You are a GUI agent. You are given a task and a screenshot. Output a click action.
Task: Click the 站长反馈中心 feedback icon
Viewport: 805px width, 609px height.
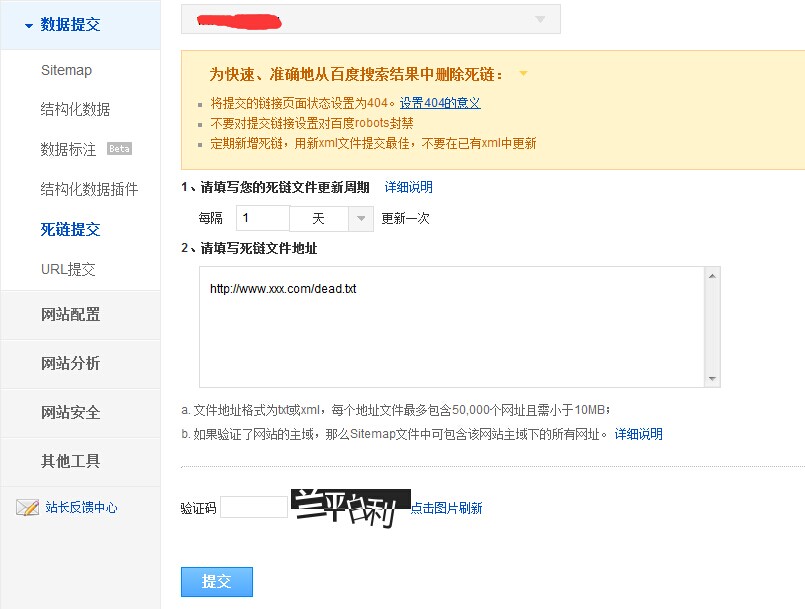coord(27,507)
